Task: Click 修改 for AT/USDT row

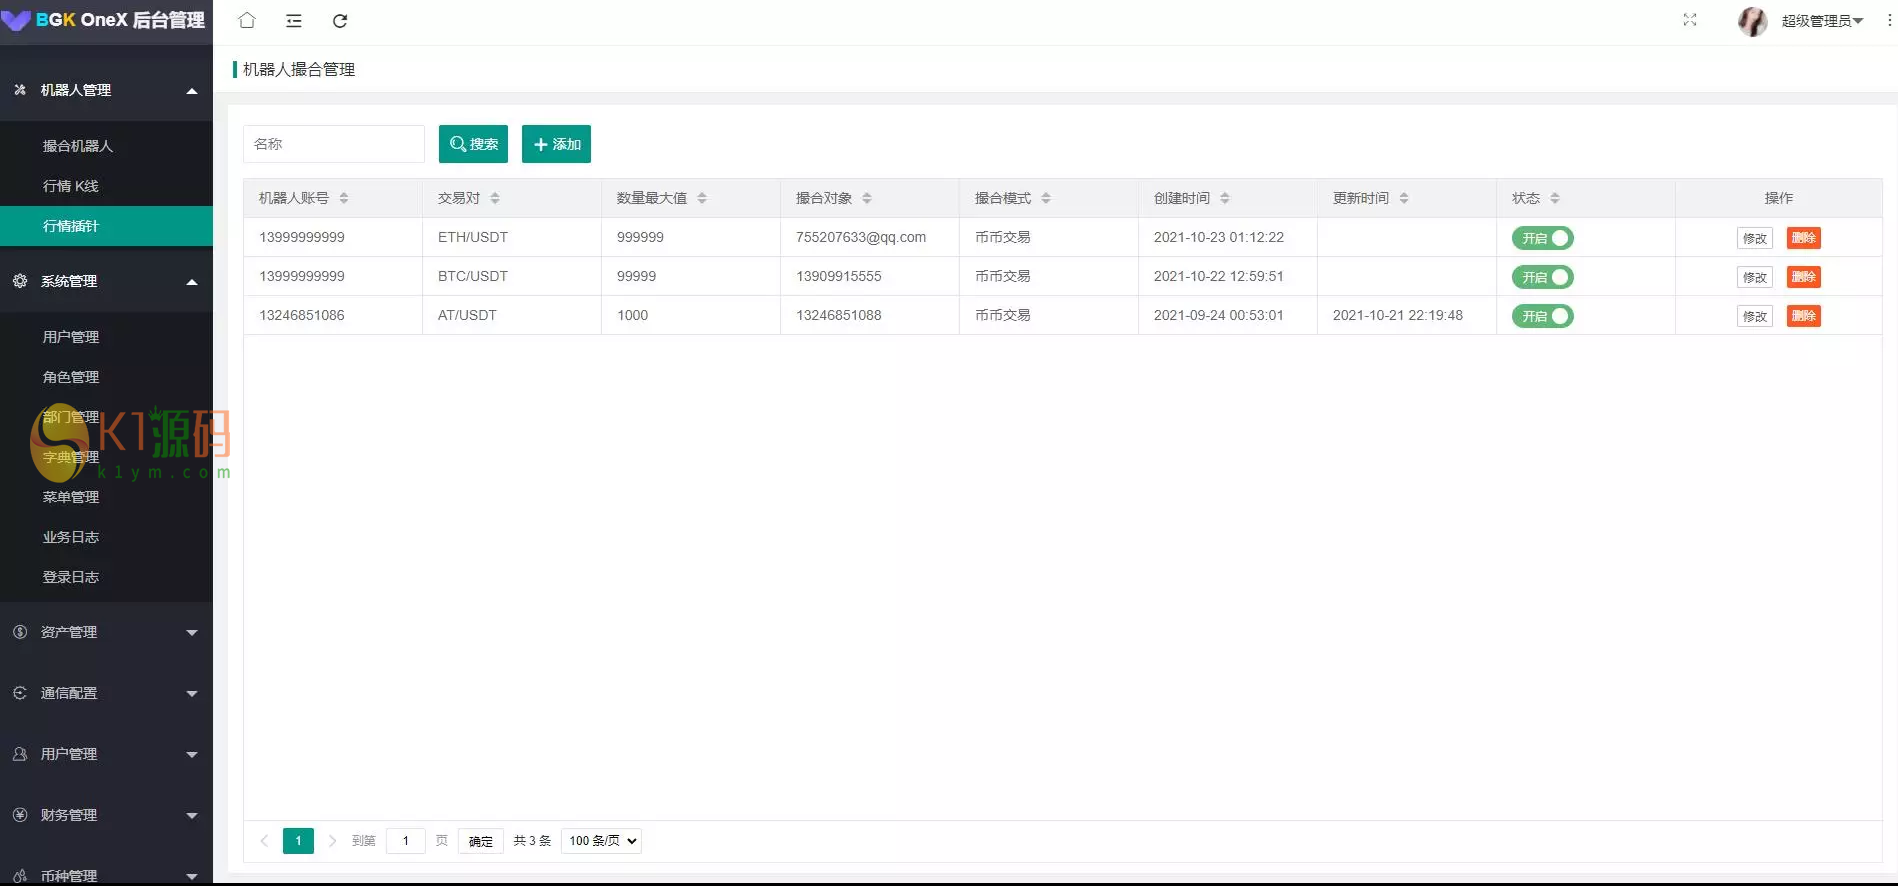Action: coord(1755,316)
